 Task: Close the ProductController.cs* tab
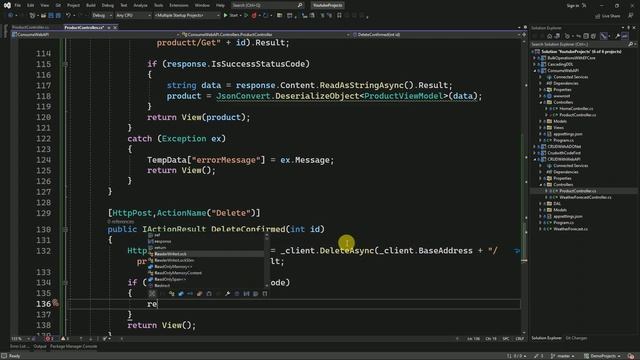(x=115, y=27)
